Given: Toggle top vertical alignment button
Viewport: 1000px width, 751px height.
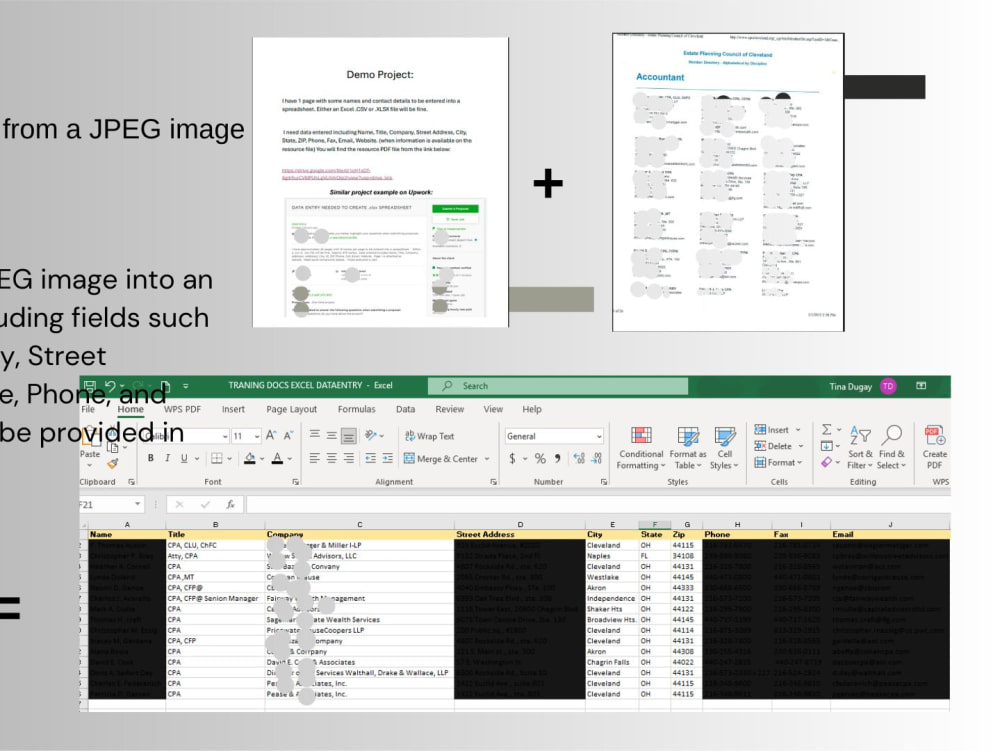Looking at the screenshot, I should tap(314, 436).
